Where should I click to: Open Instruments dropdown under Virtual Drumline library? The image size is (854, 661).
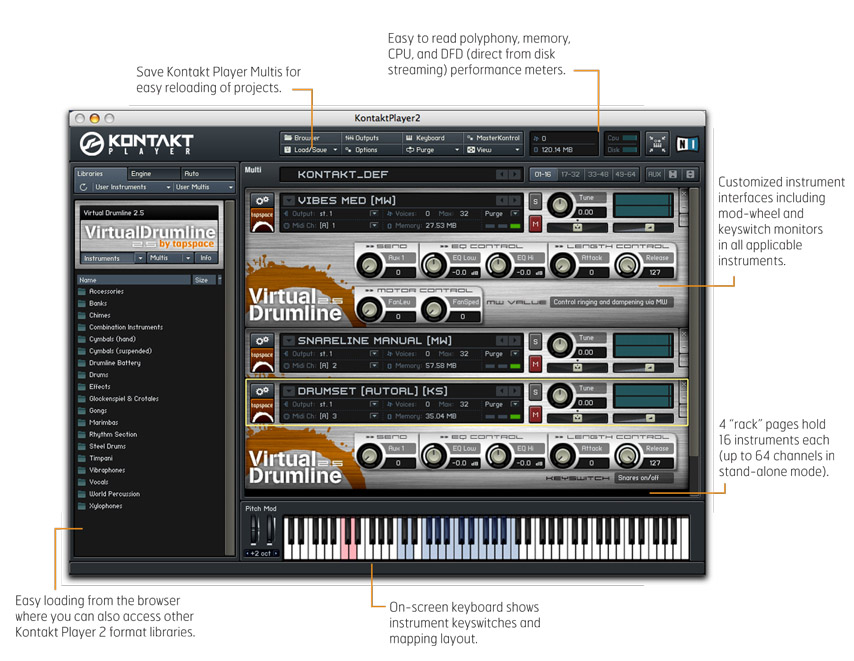pyautogui.click(x=113, y=258)
